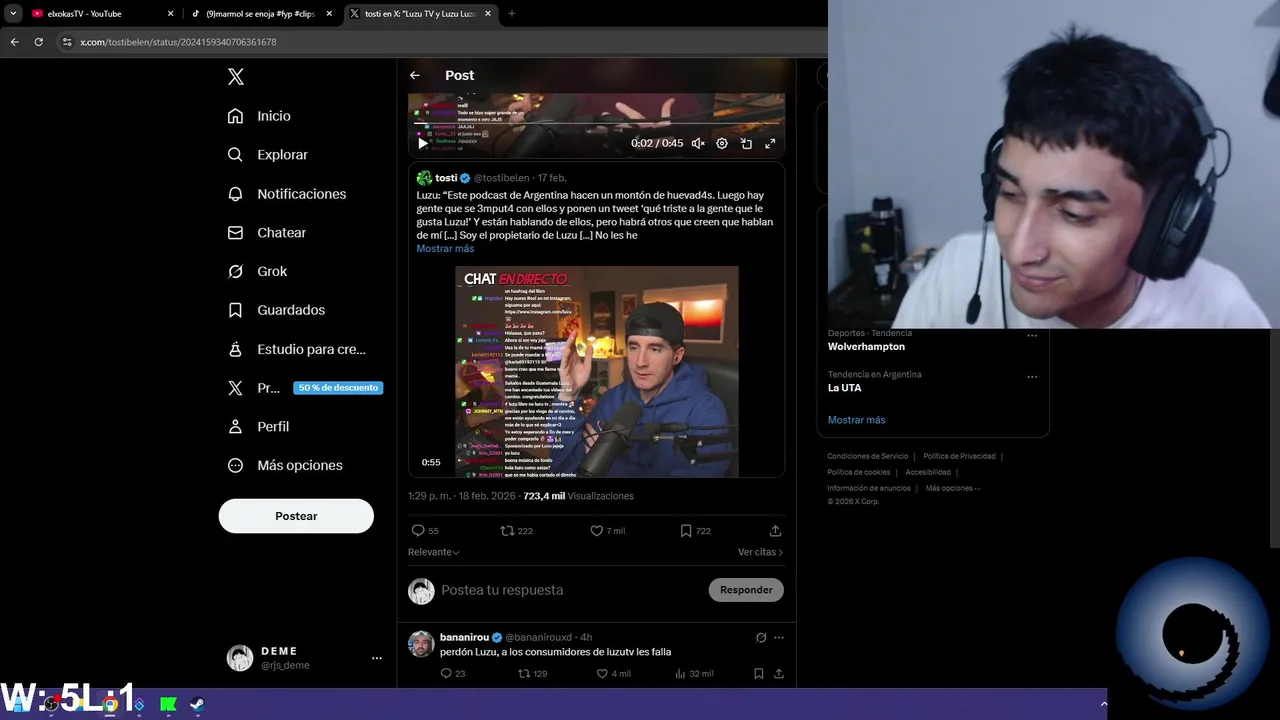Click the share icon on the main post
The height and width of the screenshot is (720, 1280).
click(x=775, y=531)
